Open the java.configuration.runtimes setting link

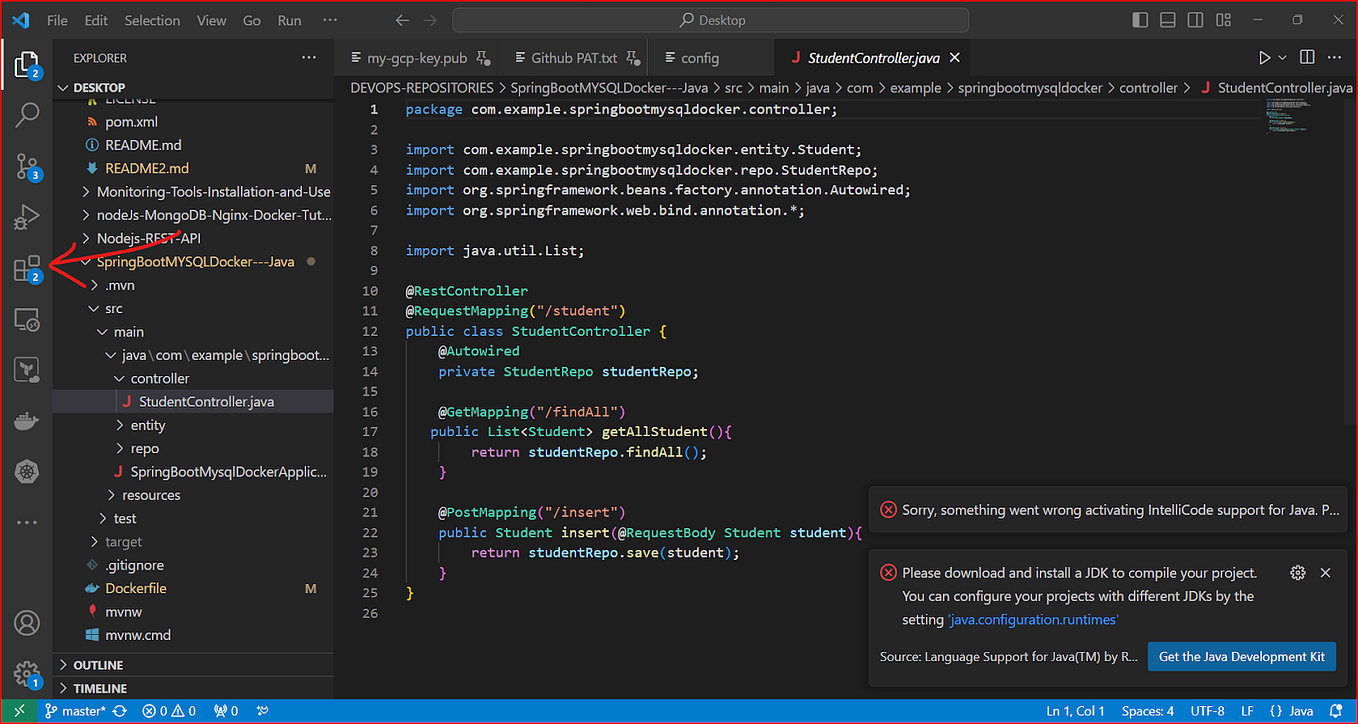point(1032,619)
